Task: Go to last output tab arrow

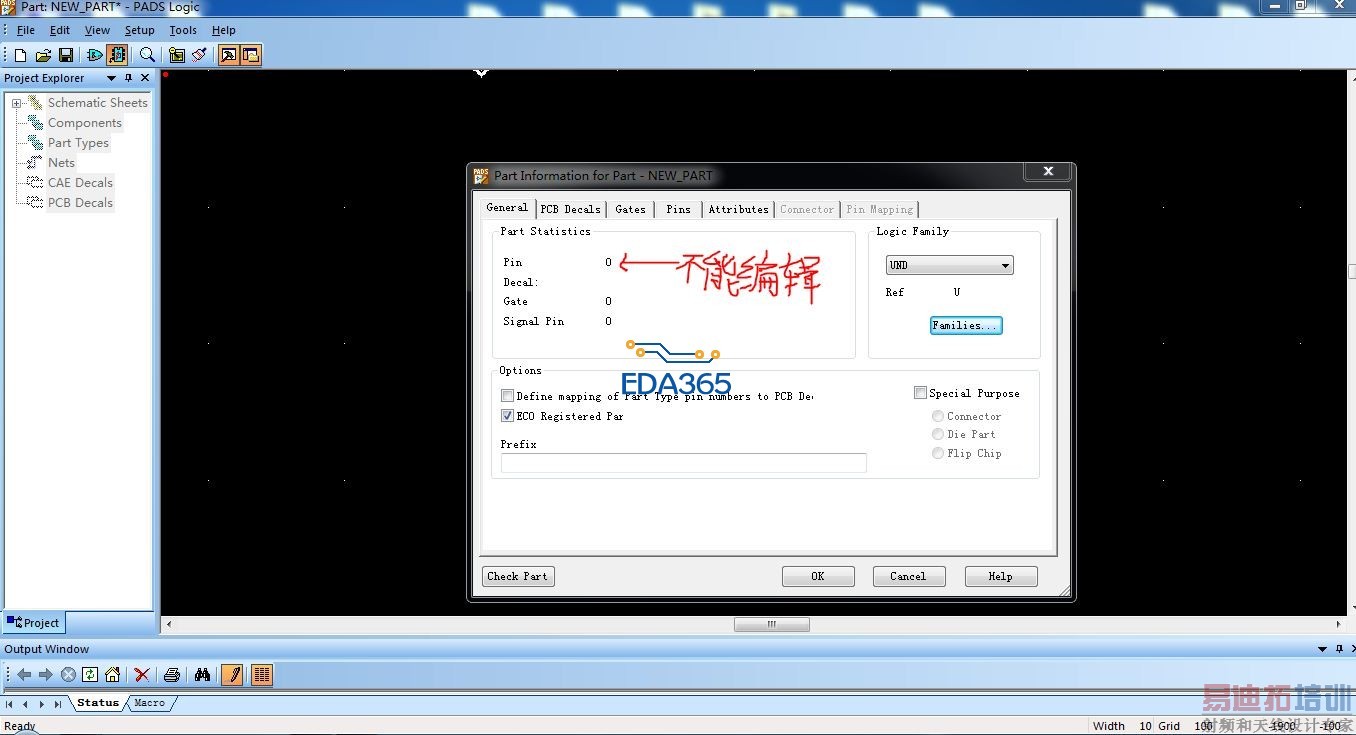Action: 59,704
